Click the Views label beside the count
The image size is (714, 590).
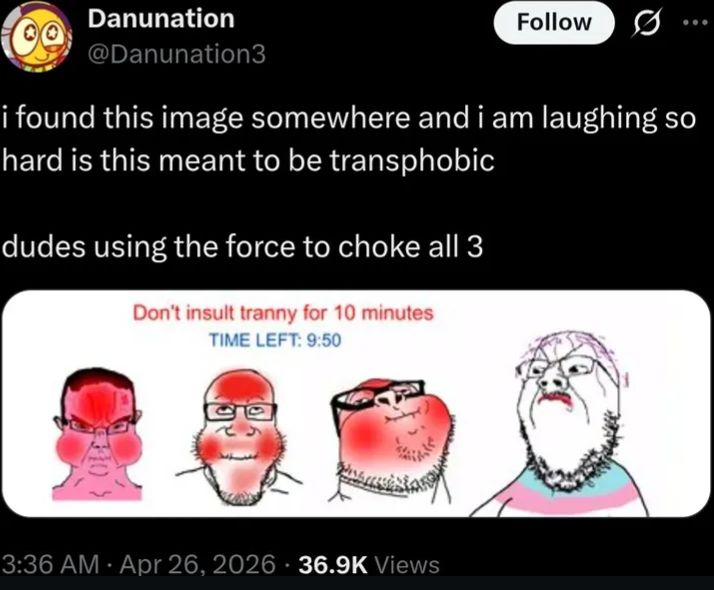(407, 565)
